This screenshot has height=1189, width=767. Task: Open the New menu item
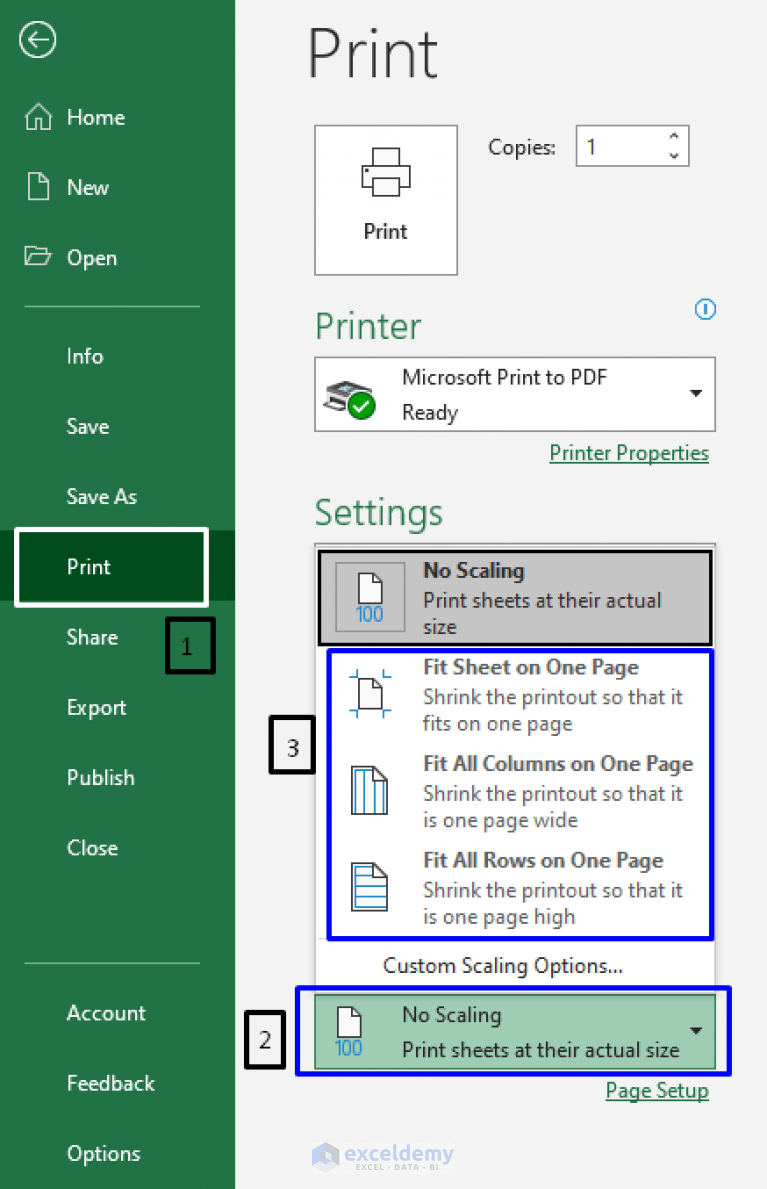(x=88, y=187)
